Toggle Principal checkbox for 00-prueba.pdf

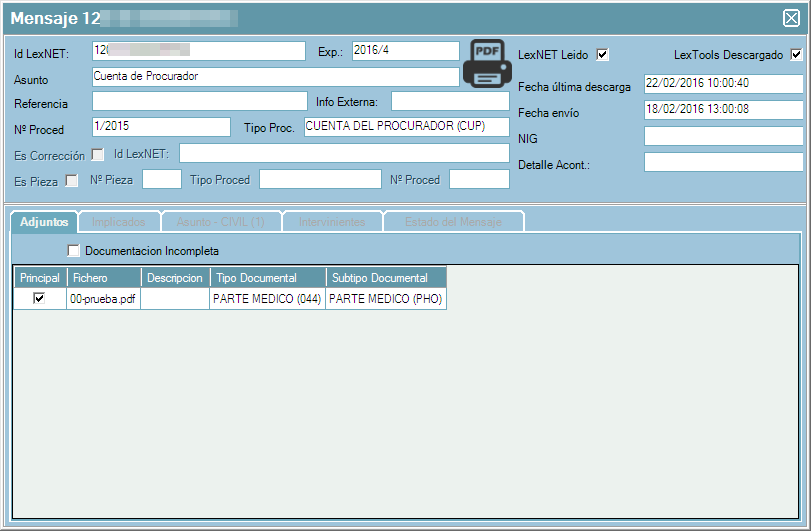pyautogui.click(x=39, y=298)
